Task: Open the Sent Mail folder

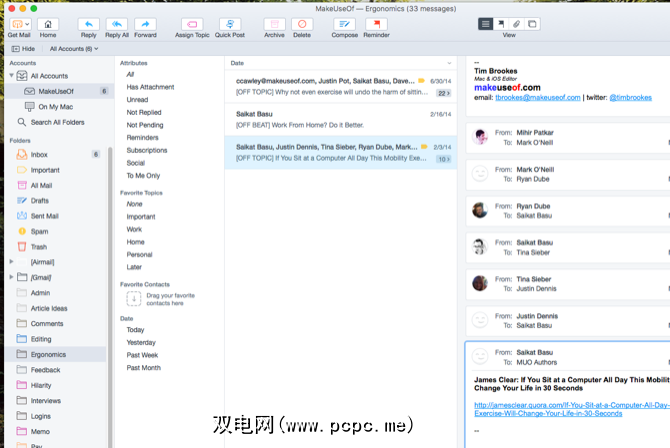Action: tap(56, 216)
